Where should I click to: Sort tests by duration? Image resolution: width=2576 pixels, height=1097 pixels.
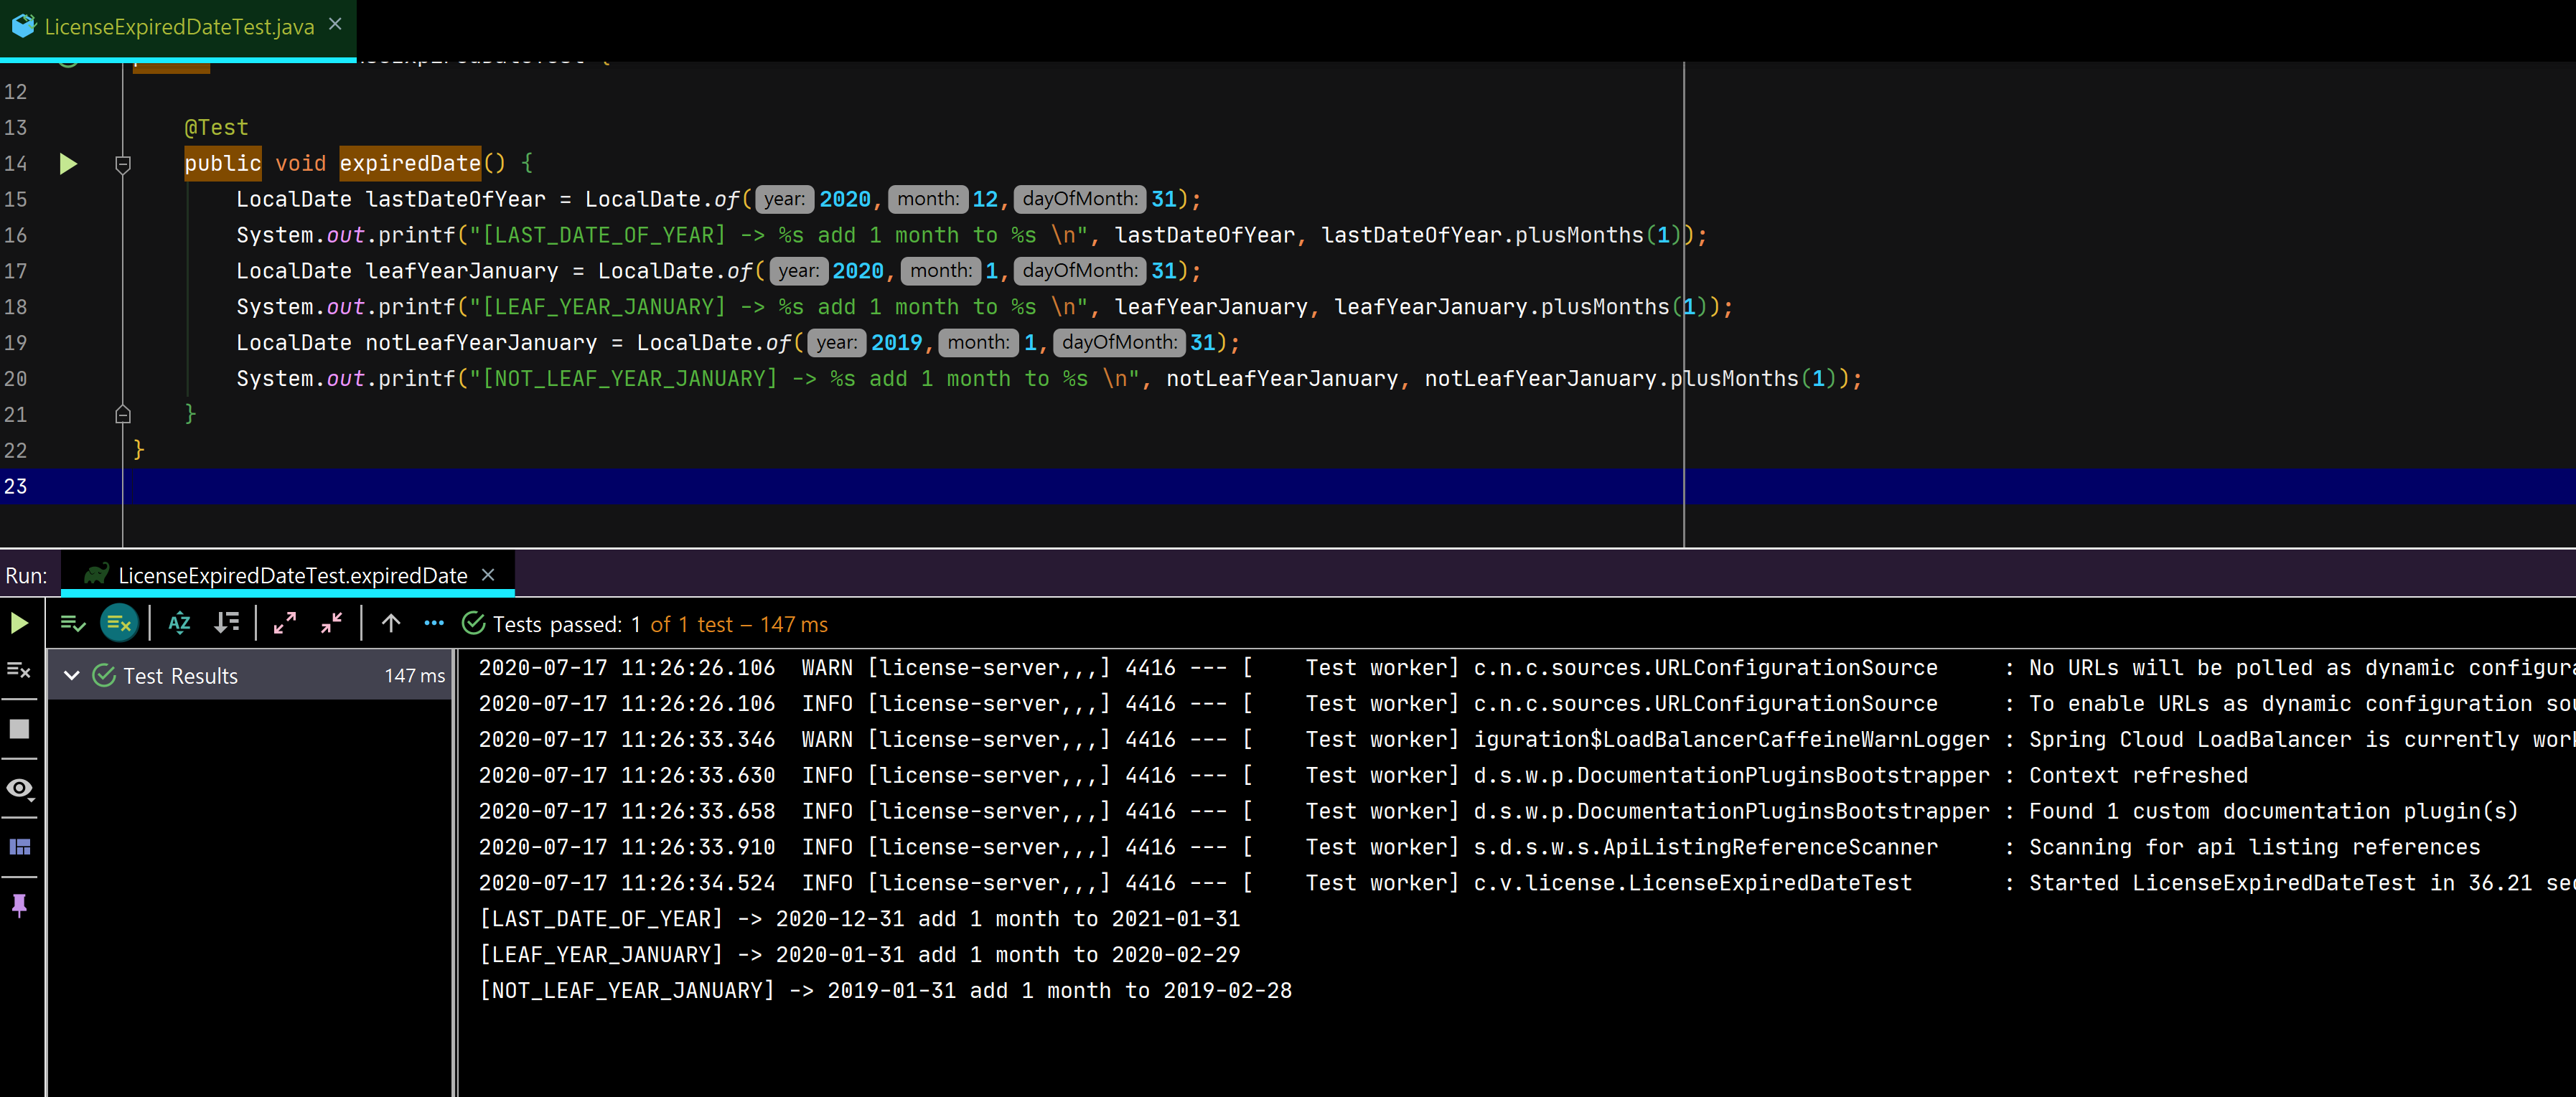pos(227,624)
